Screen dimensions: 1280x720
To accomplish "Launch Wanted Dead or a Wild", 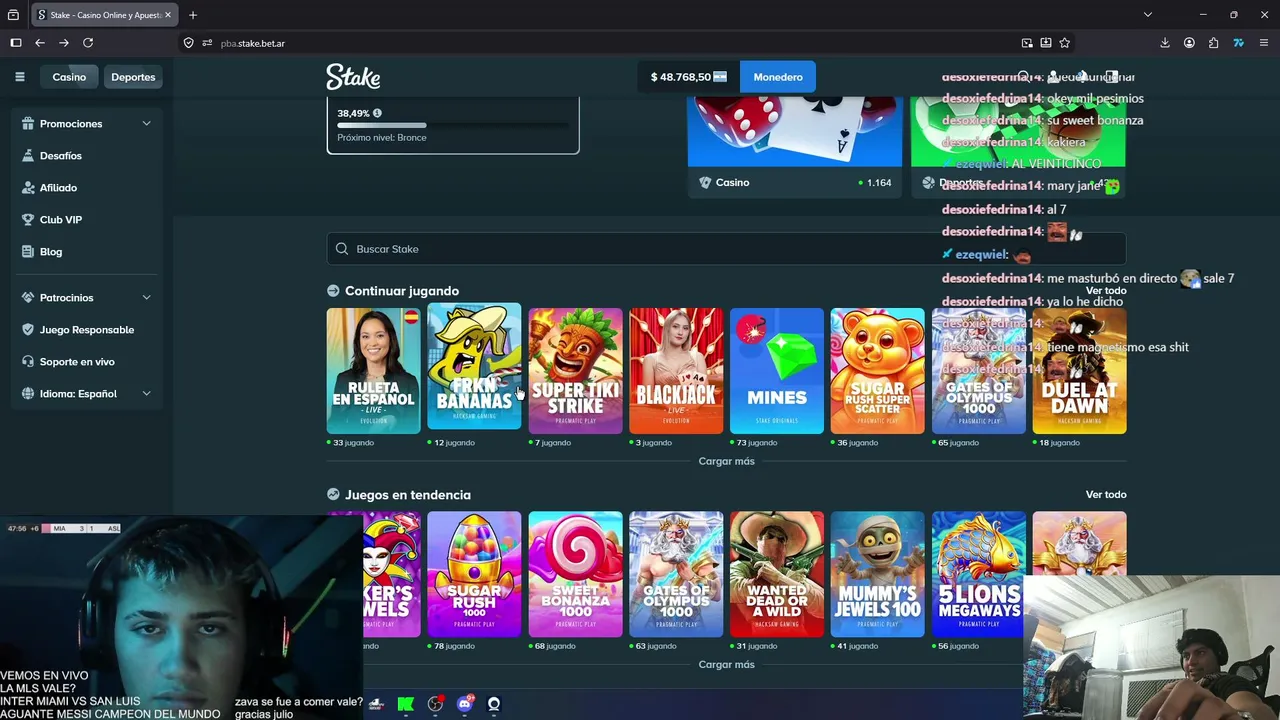I will click(x=777, y=574).
